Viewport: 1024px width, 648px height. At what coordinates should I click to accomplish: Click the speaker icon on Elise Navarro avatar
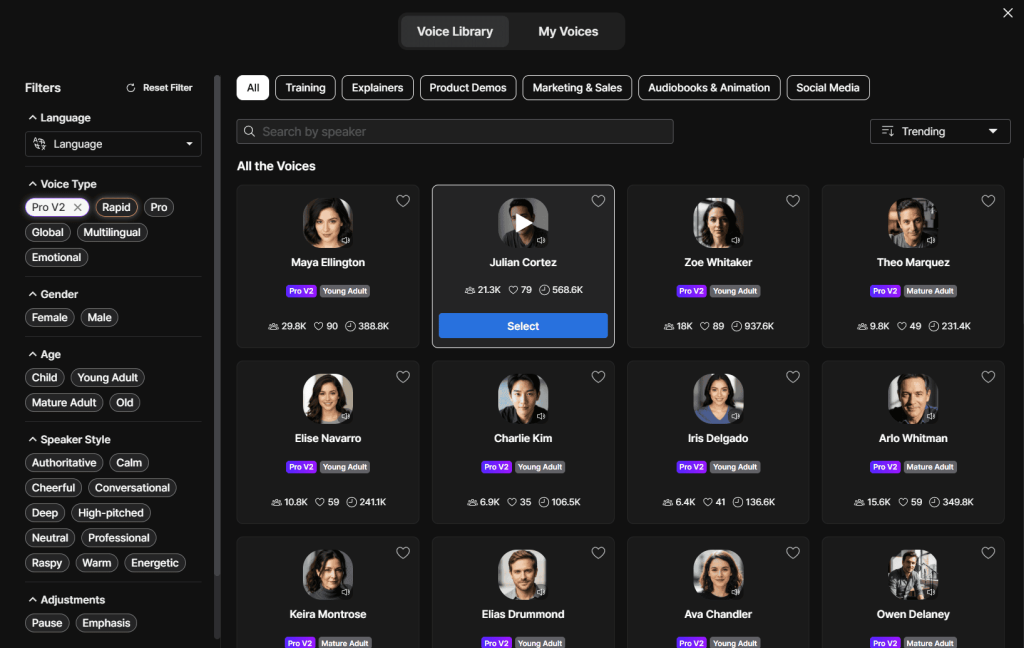(346, 416)
